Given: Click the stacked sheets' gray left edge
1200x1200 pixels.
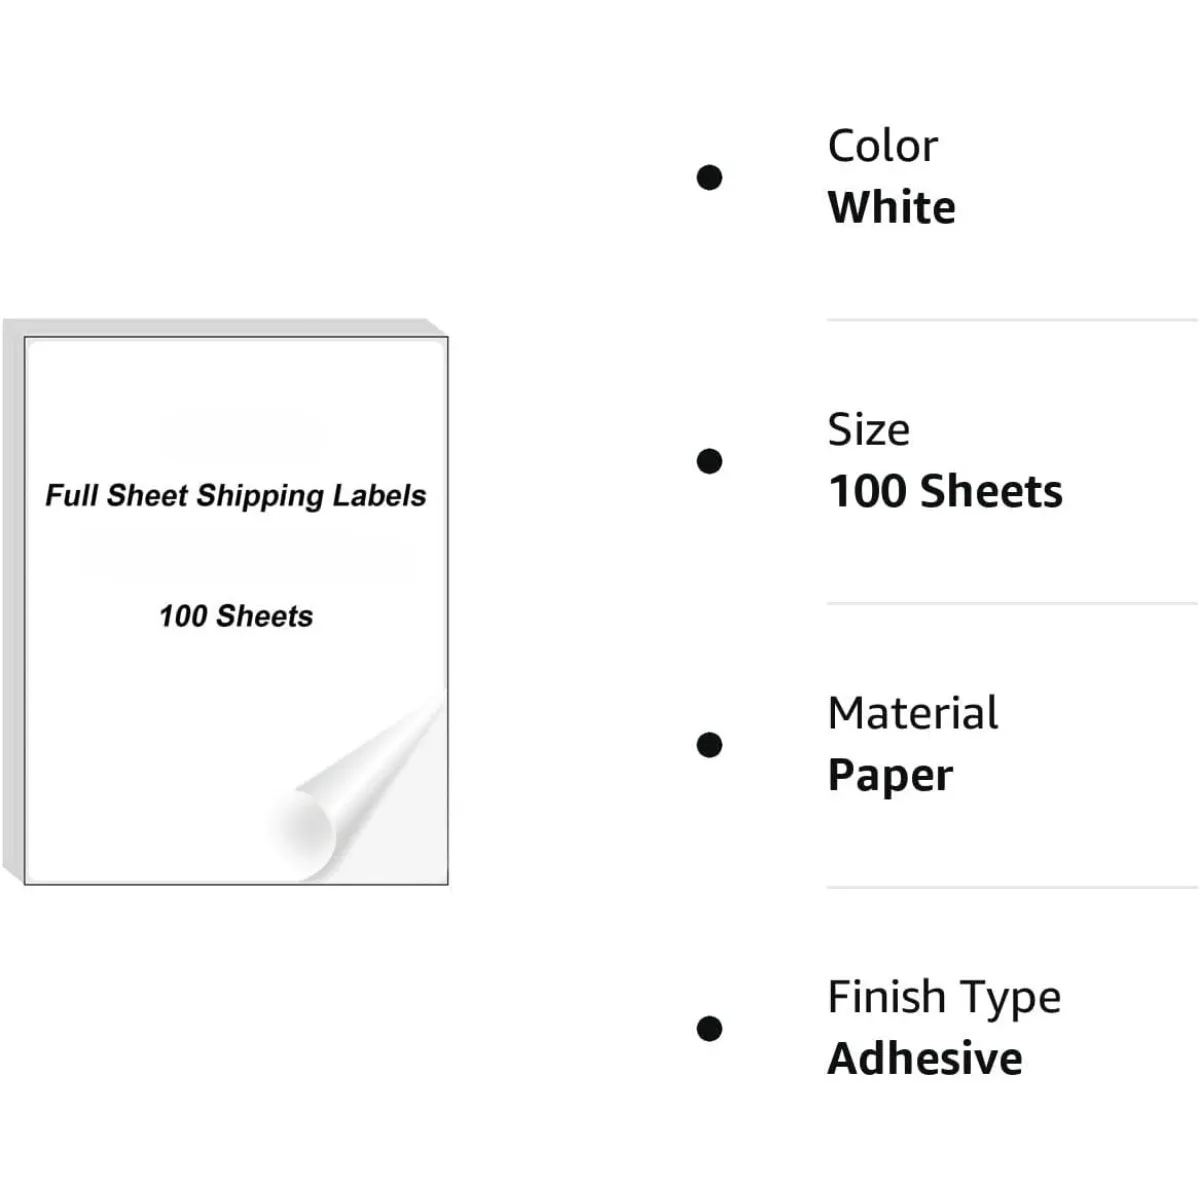Looking at the screenshot, I should tap(13, 600).
